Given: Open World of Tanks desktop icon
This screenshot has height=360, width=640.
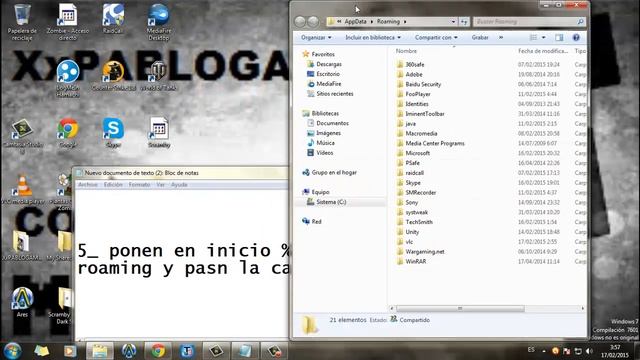Looking at the screenshot, I should 158,76.
